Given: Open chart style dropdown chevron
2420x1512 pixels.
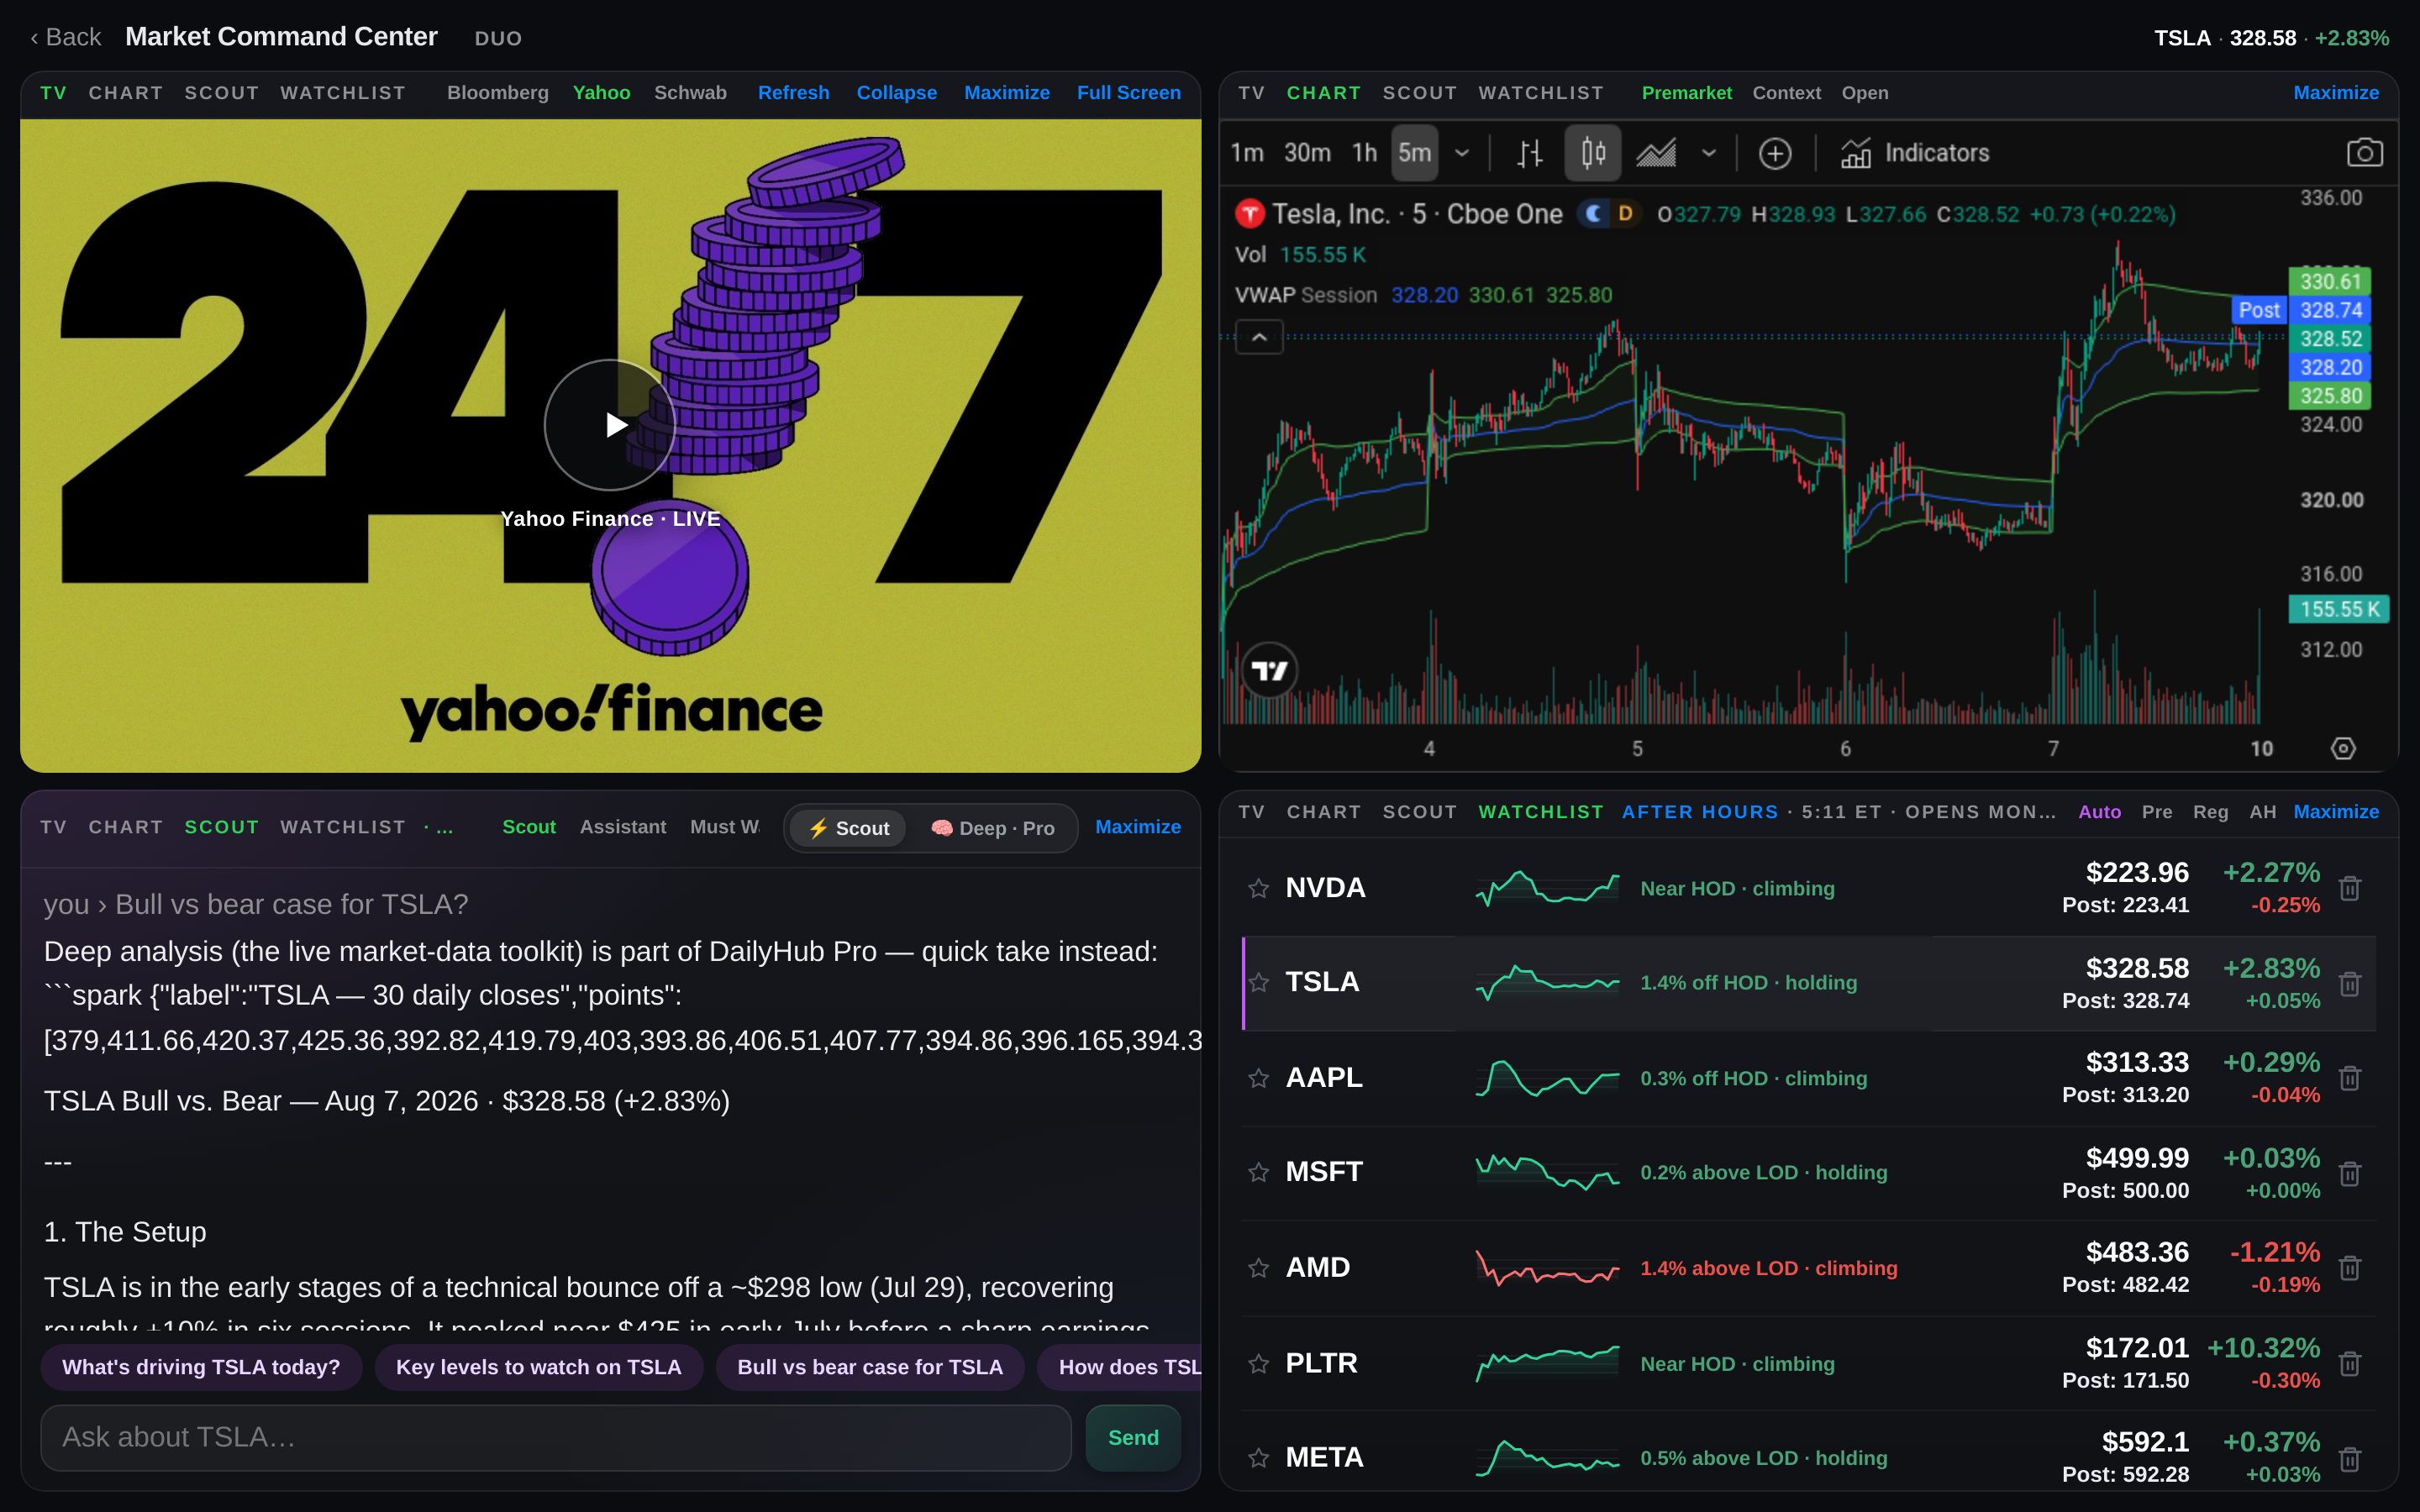Looking at the screenshot, I should pos(1709,153).
